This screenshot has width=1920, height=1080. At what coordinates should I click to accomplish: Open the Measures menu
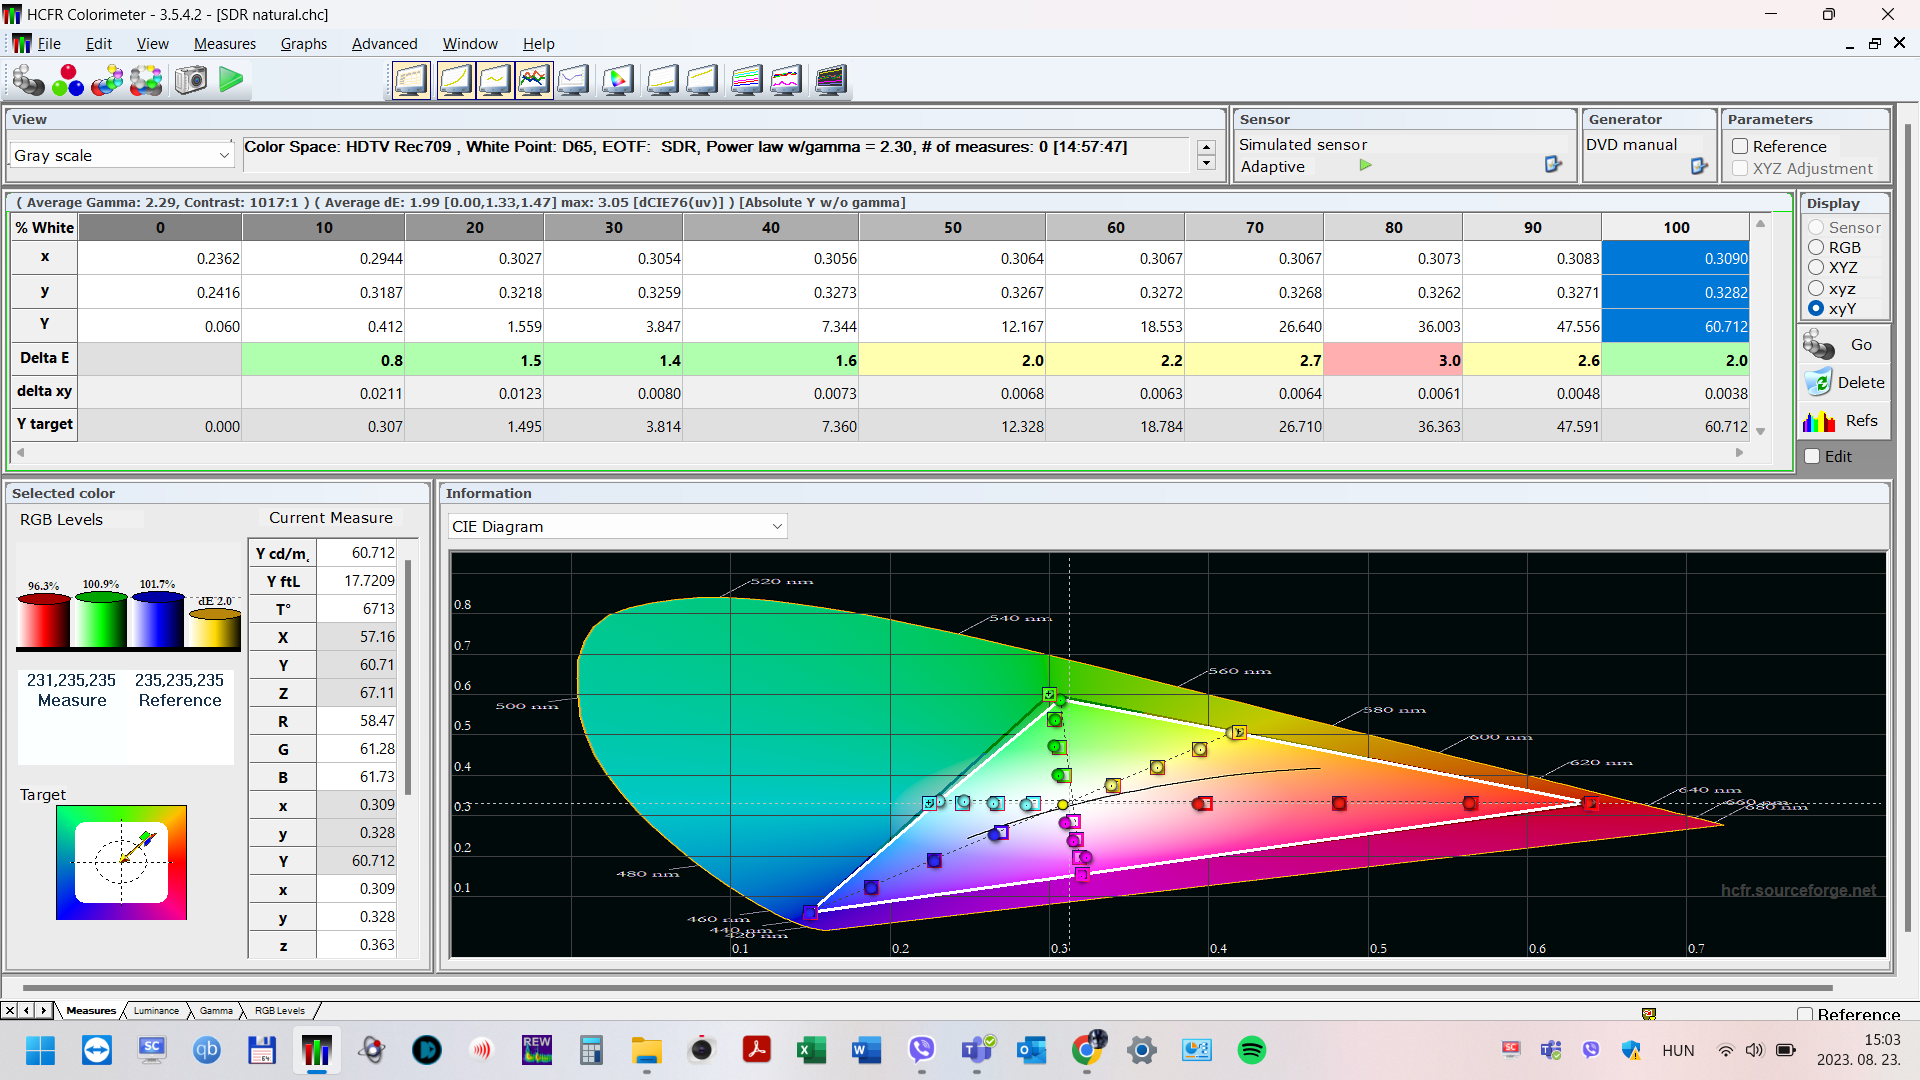(224, 44)
